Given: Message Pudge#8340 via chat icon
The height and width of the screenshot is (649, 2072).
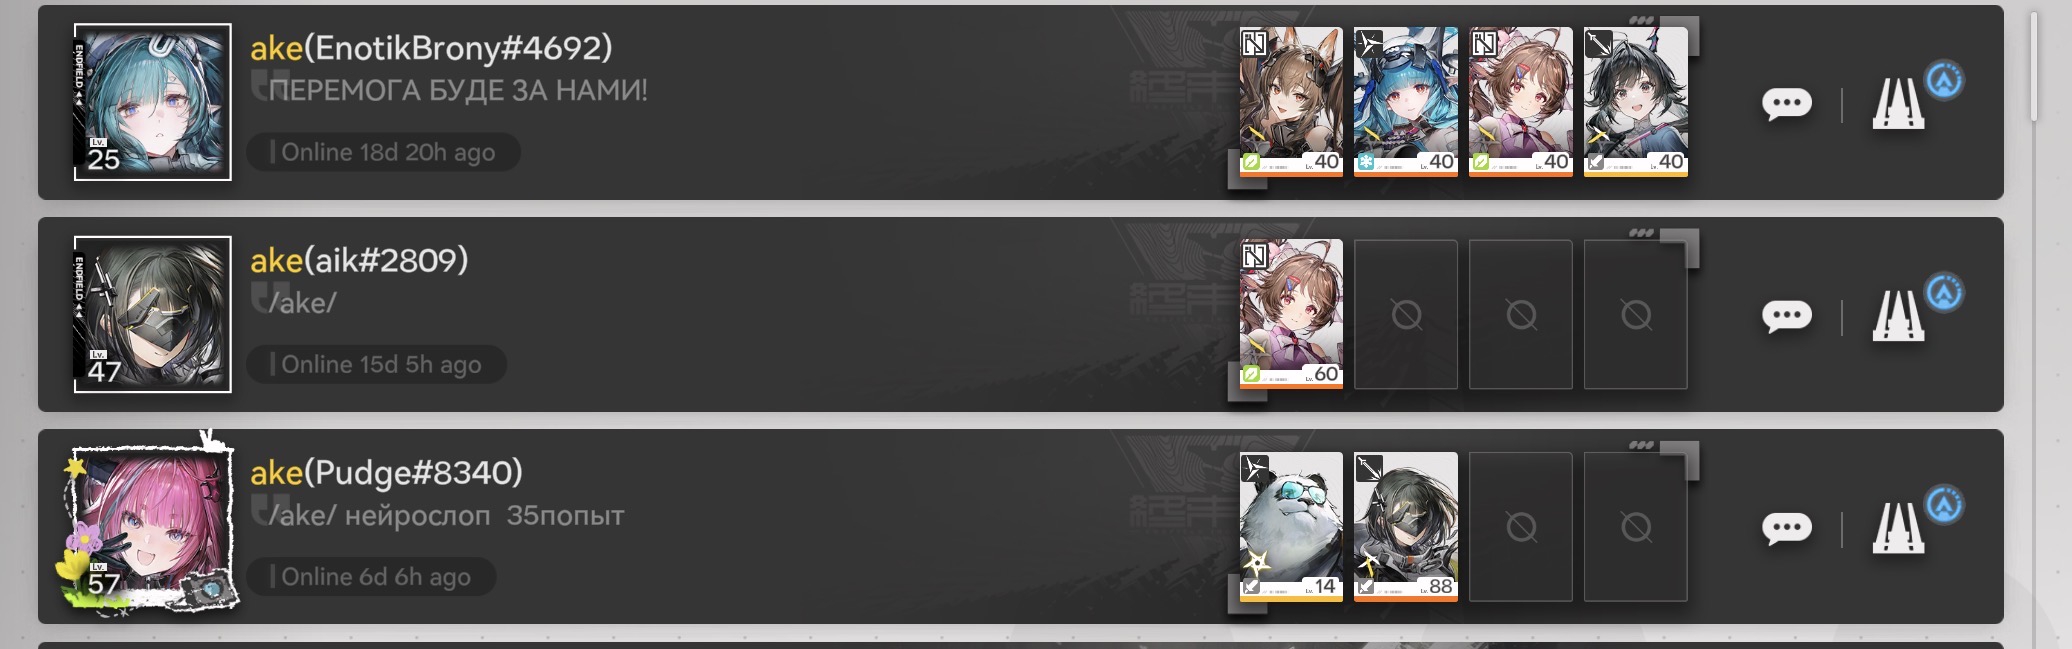Looking at the screenshot, I should tap(1787, 528).
